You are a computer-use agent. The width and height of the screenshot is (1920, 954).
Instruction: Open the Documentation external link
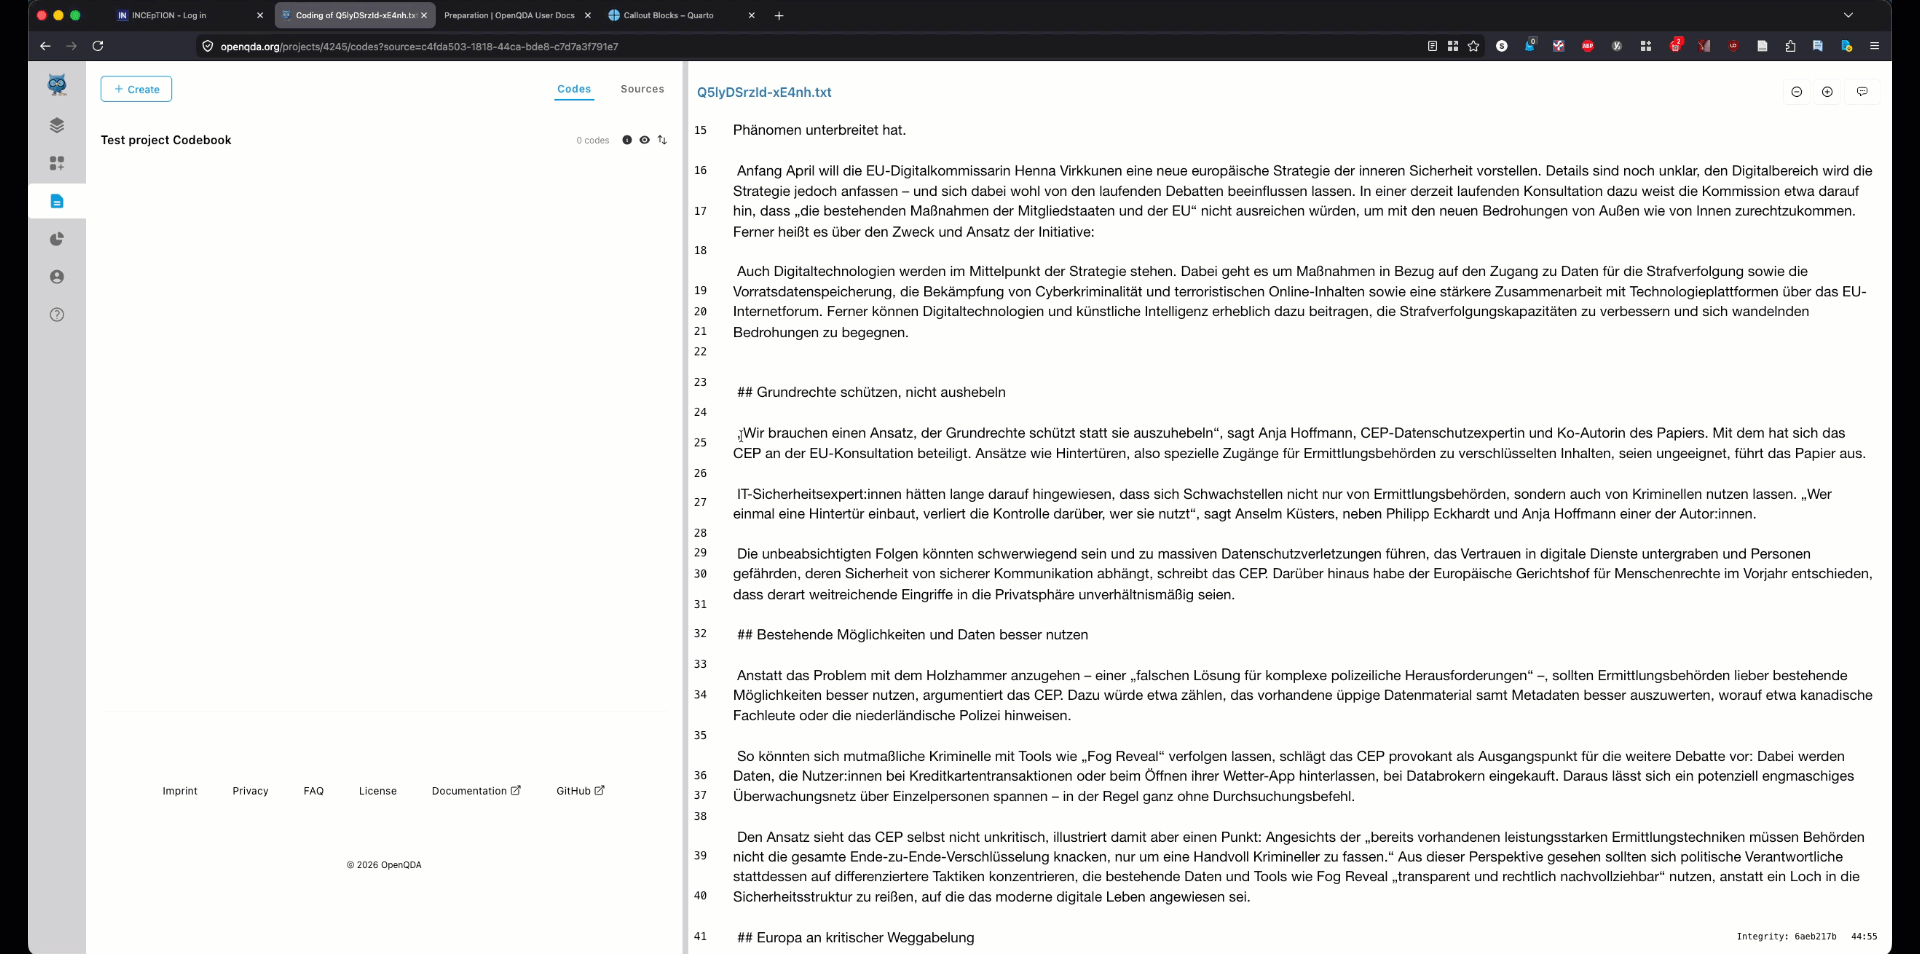point(476,791)
